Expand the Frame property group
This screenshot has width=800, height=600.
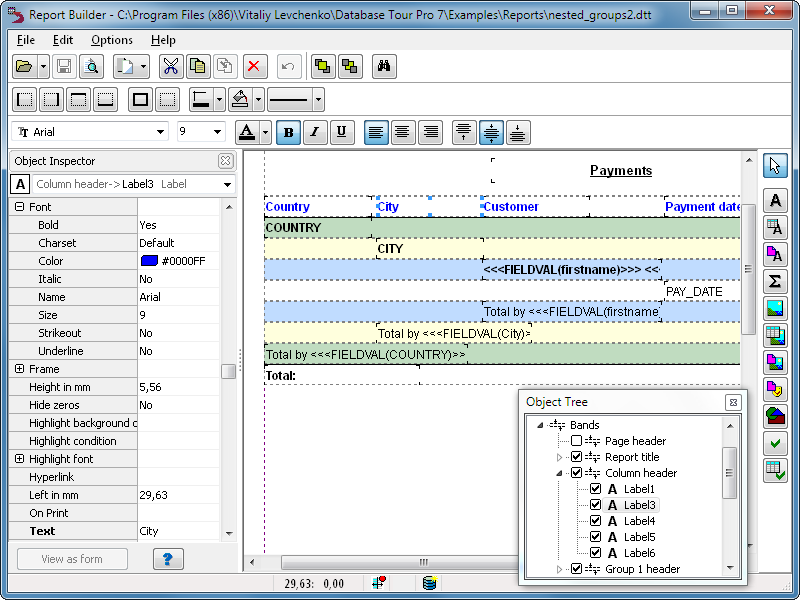tap(19, 369)
